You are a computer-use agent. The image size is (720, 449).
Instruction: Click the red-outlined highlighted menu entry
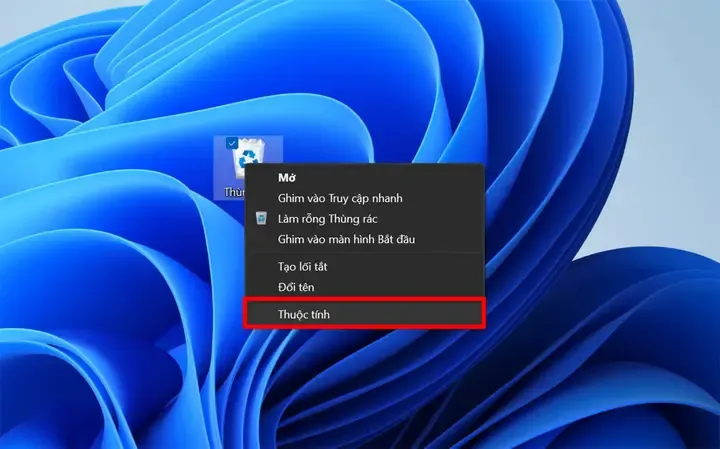(366, 314)
